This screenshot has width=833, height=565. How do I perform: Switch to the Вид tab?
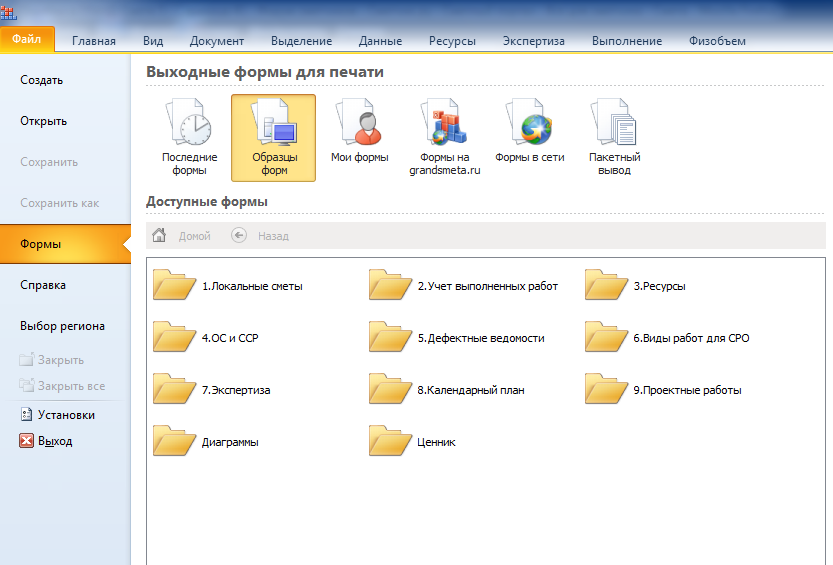click(x=153, y=41)
